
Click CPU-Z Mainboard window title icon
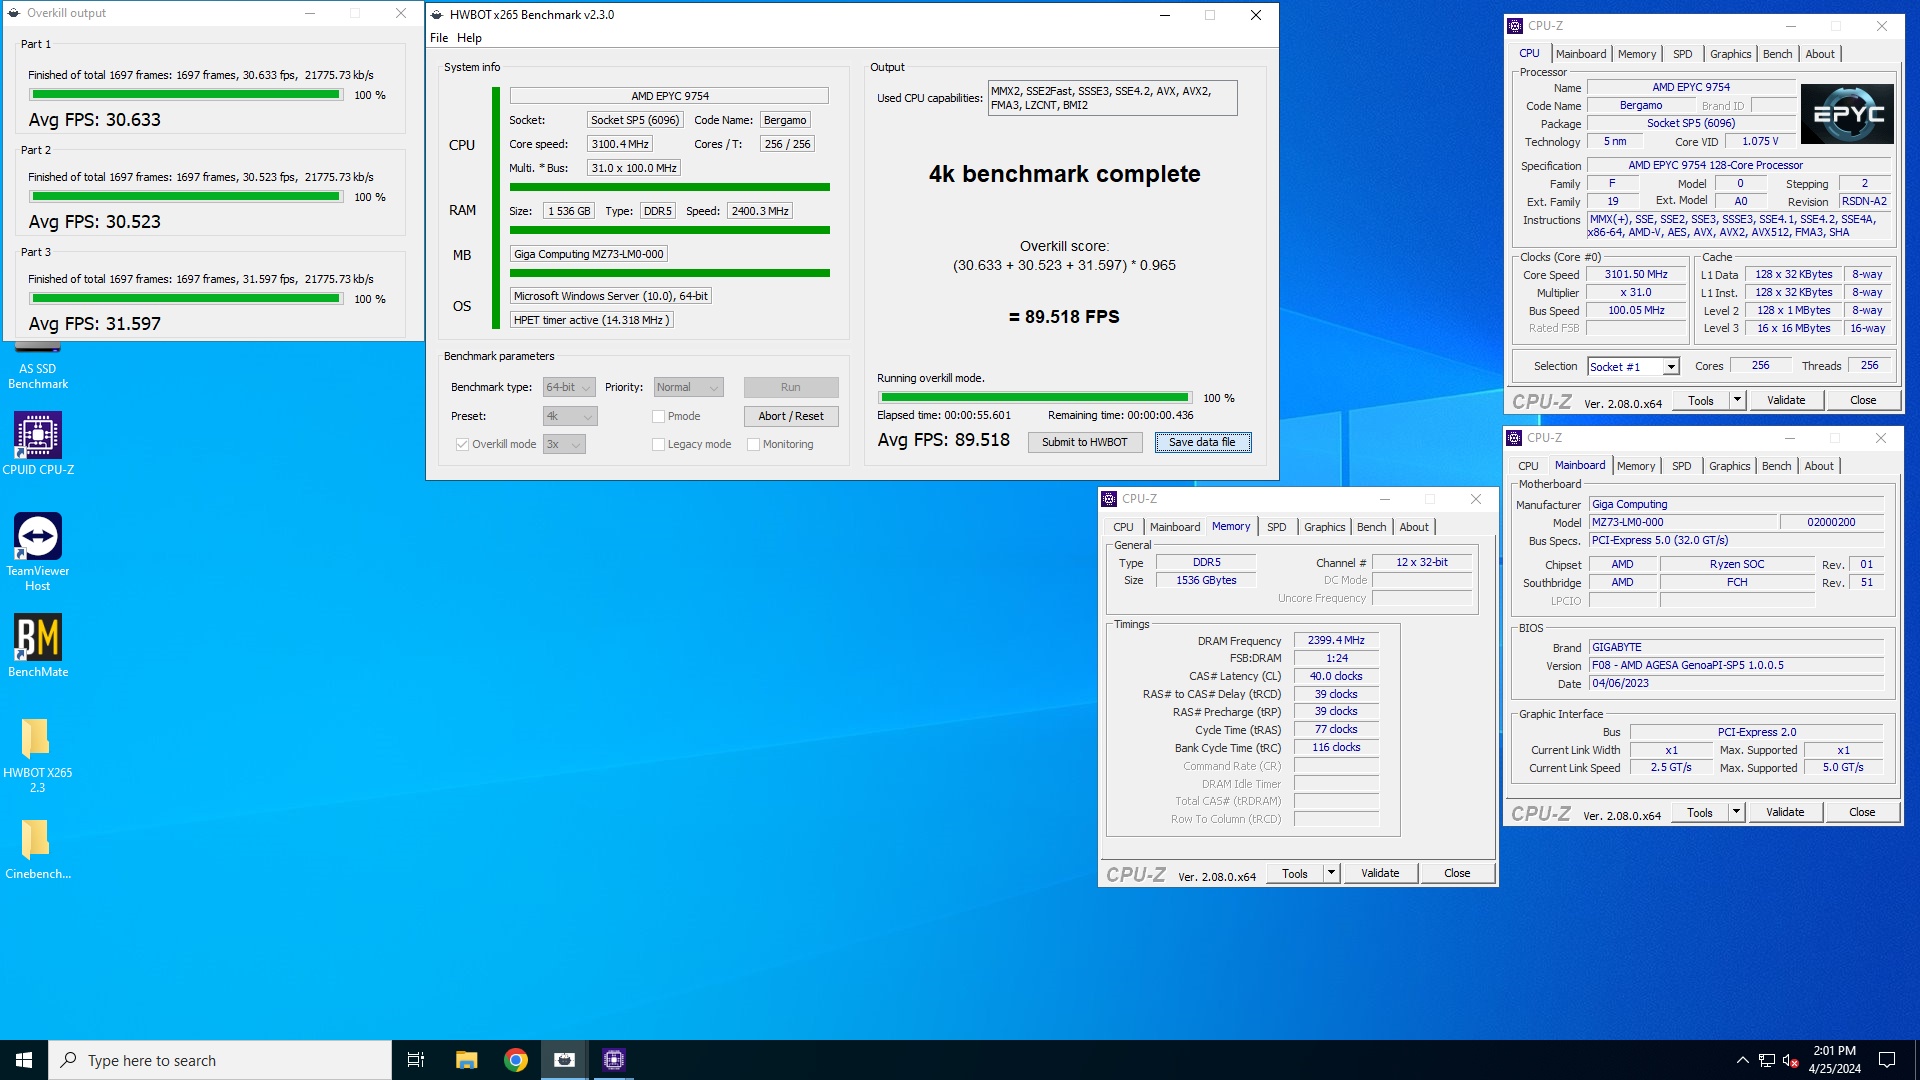(x=1514, y=438)
